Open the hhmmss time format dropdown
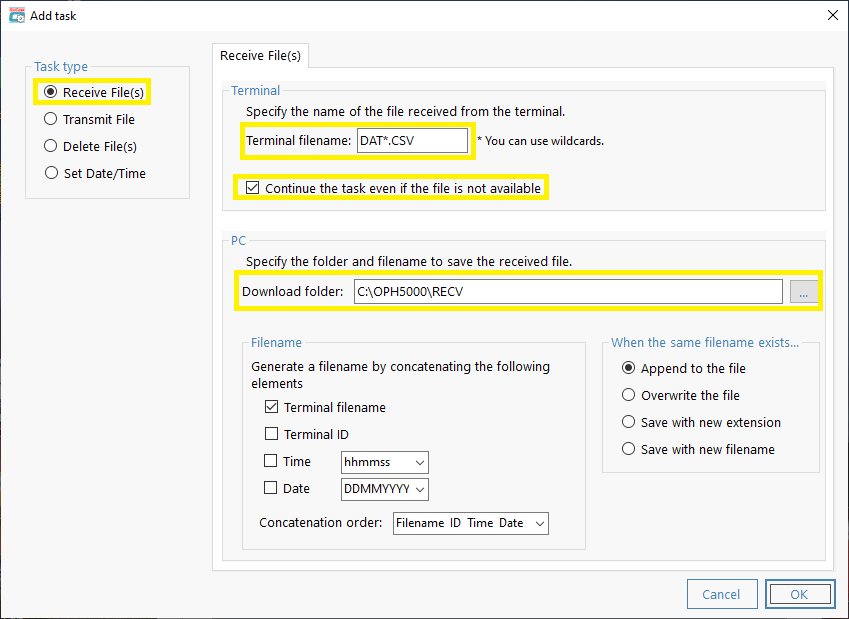This screenshot has width=849, height=619. [x=384, y=462]
